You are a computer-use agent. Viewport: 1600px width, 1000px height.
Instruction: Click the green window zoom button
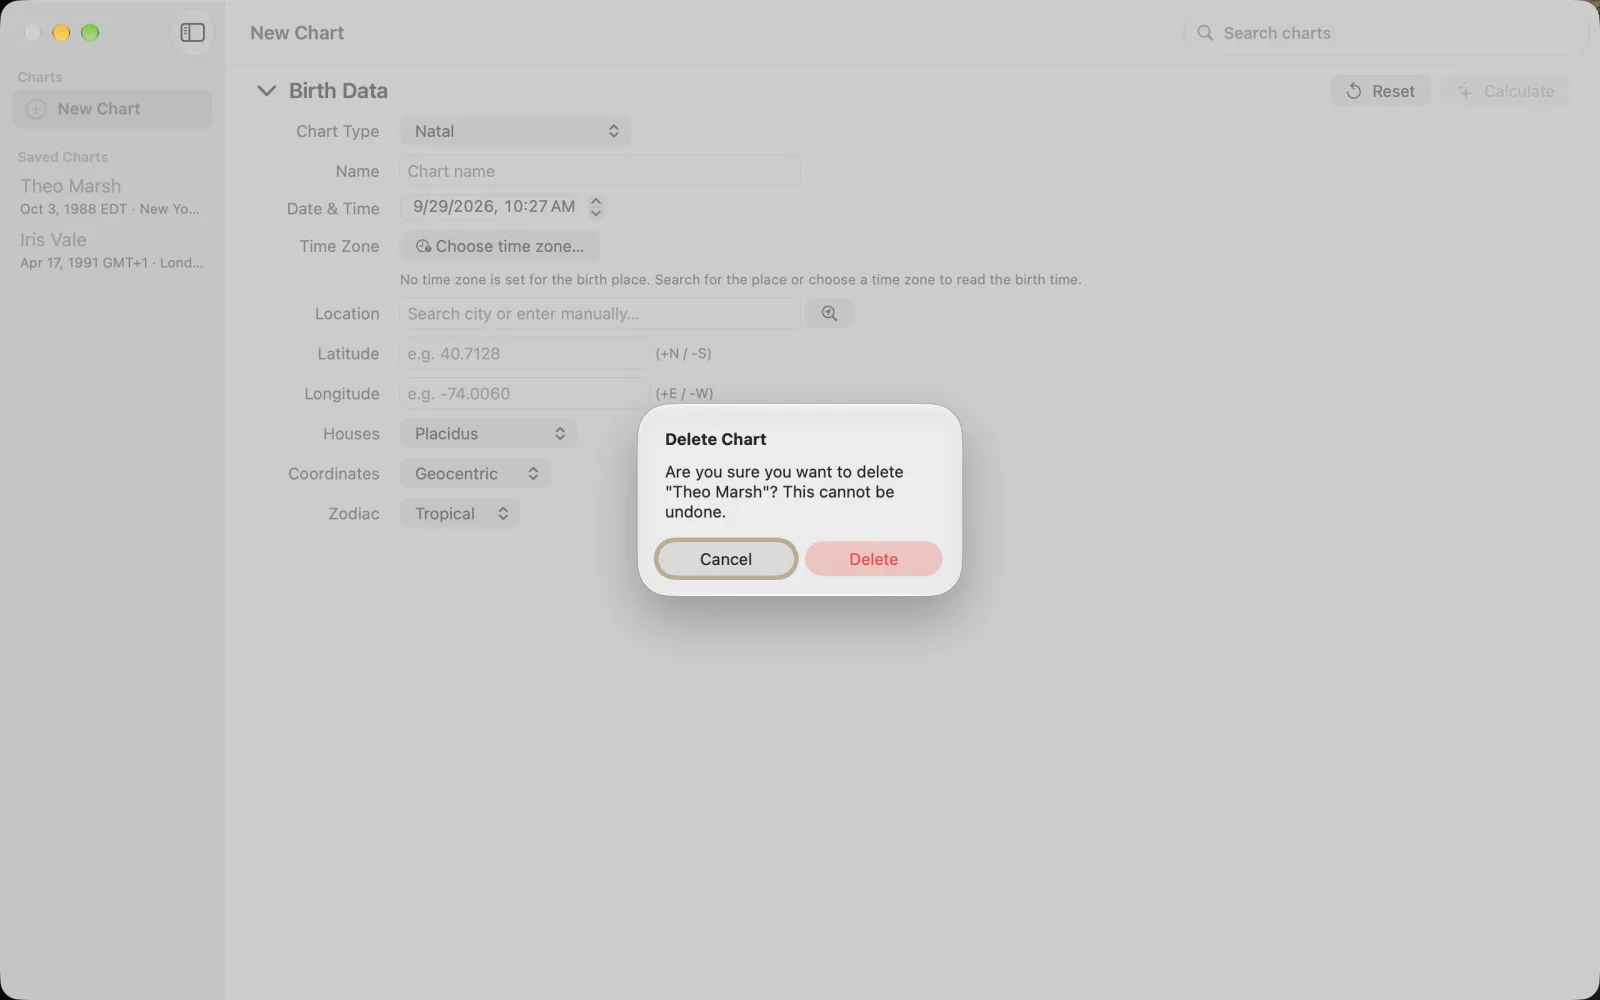tap(90, 33)
